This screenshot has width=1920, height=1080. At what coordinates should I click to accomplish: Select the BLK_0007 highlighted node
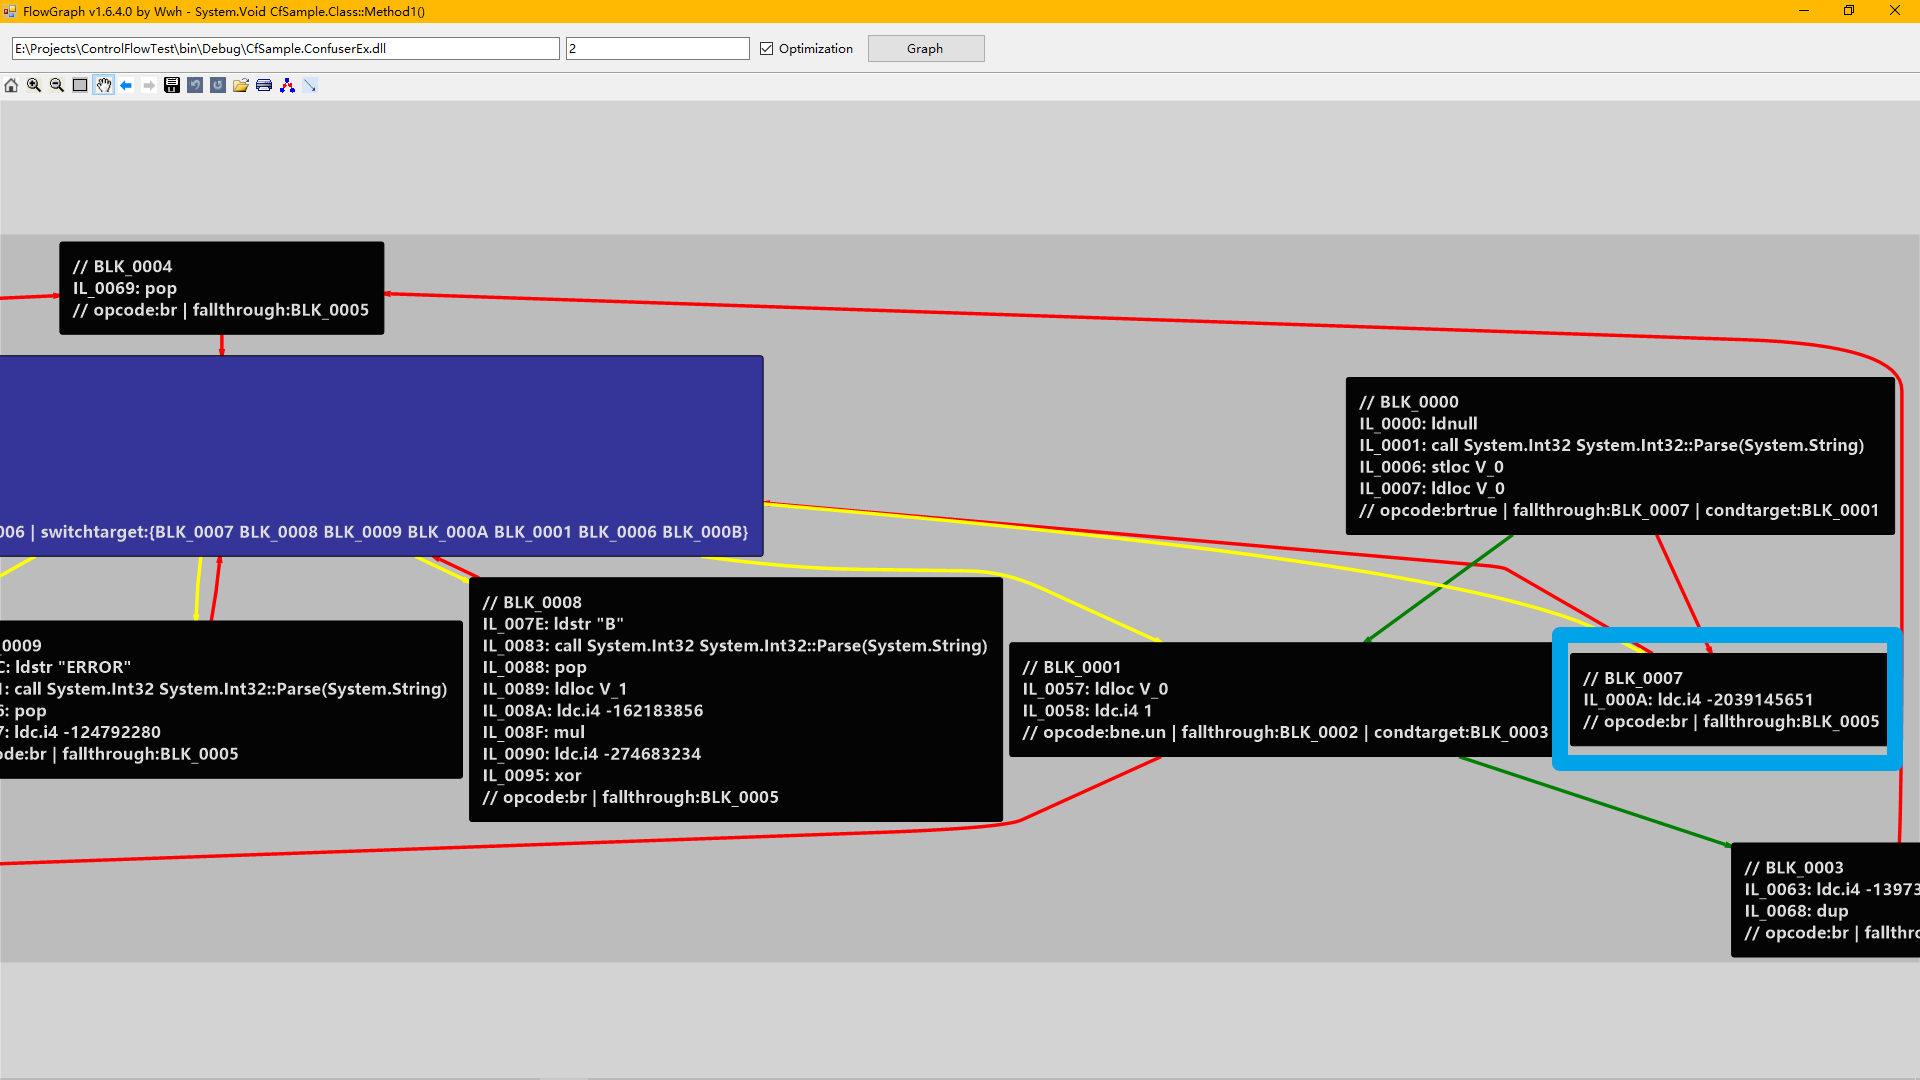pyautogui.click(x=1728, y=700)
